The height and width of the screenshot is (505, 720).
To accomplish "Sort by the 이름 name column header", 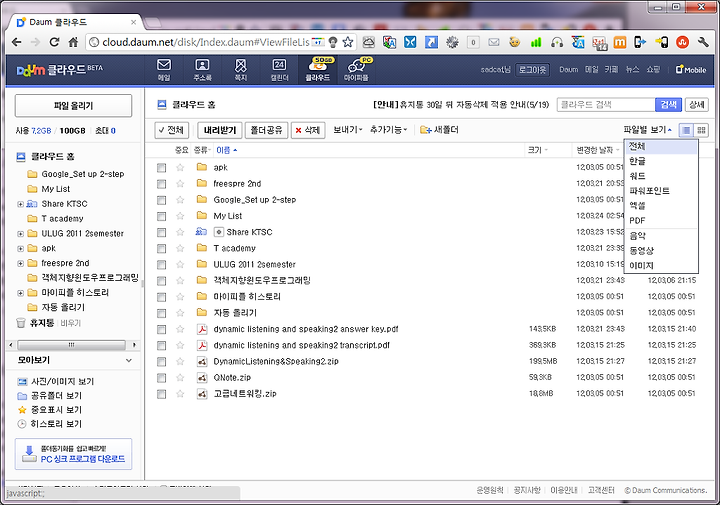I will click(227, 150).
